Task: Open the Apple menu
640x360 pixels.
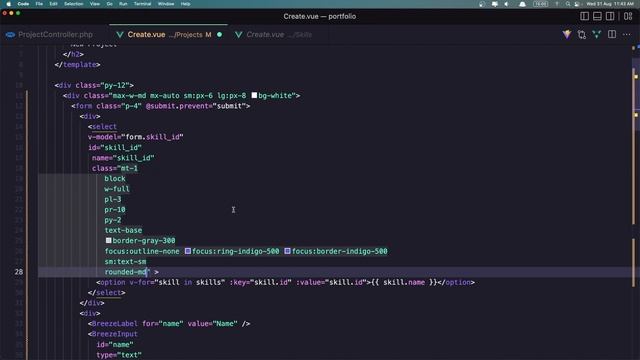Action: [9, 4]
